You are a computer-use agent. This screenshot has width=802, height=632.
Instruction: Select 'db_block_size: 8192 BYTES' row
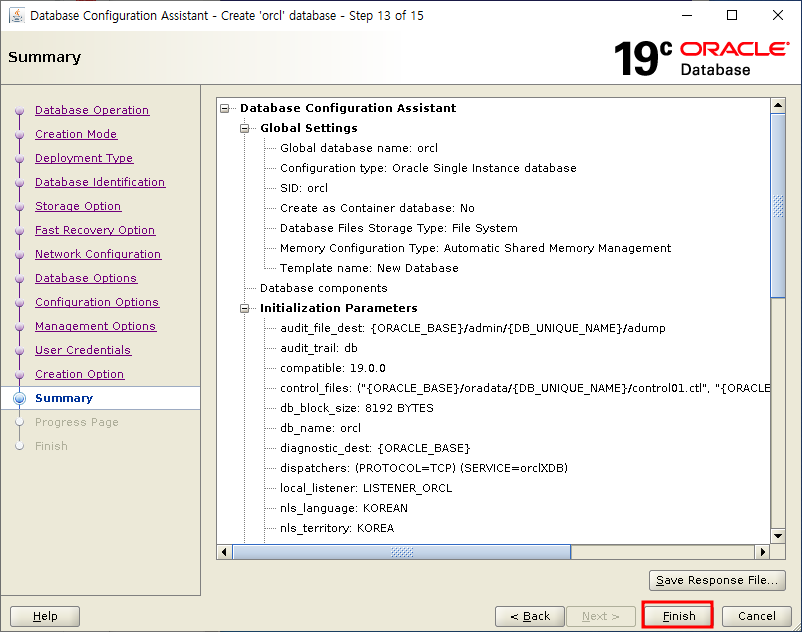(357, 408)
